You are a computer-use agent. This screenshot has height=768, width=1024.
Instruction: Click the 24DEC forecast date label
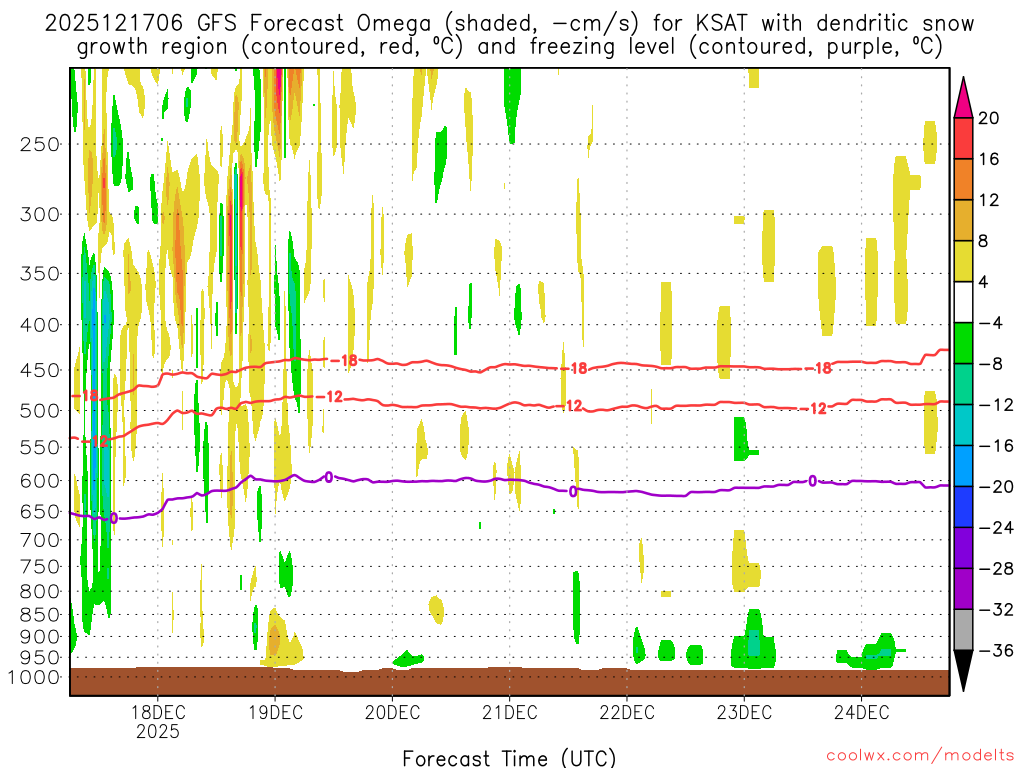click(861, 712)
